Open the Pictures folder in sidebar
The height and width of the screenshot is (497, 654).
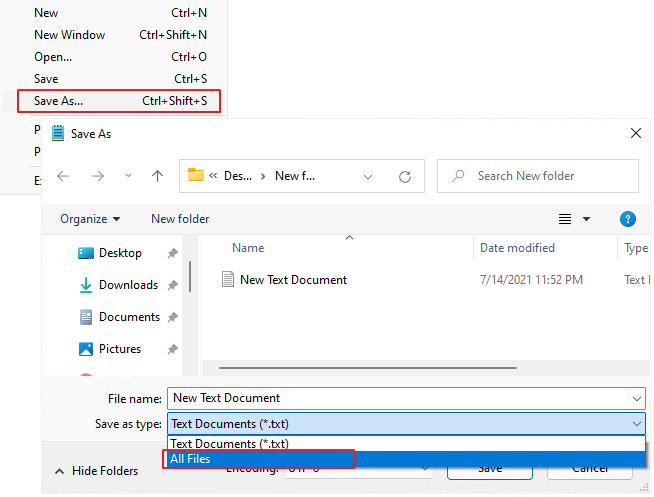click(119, 349)
